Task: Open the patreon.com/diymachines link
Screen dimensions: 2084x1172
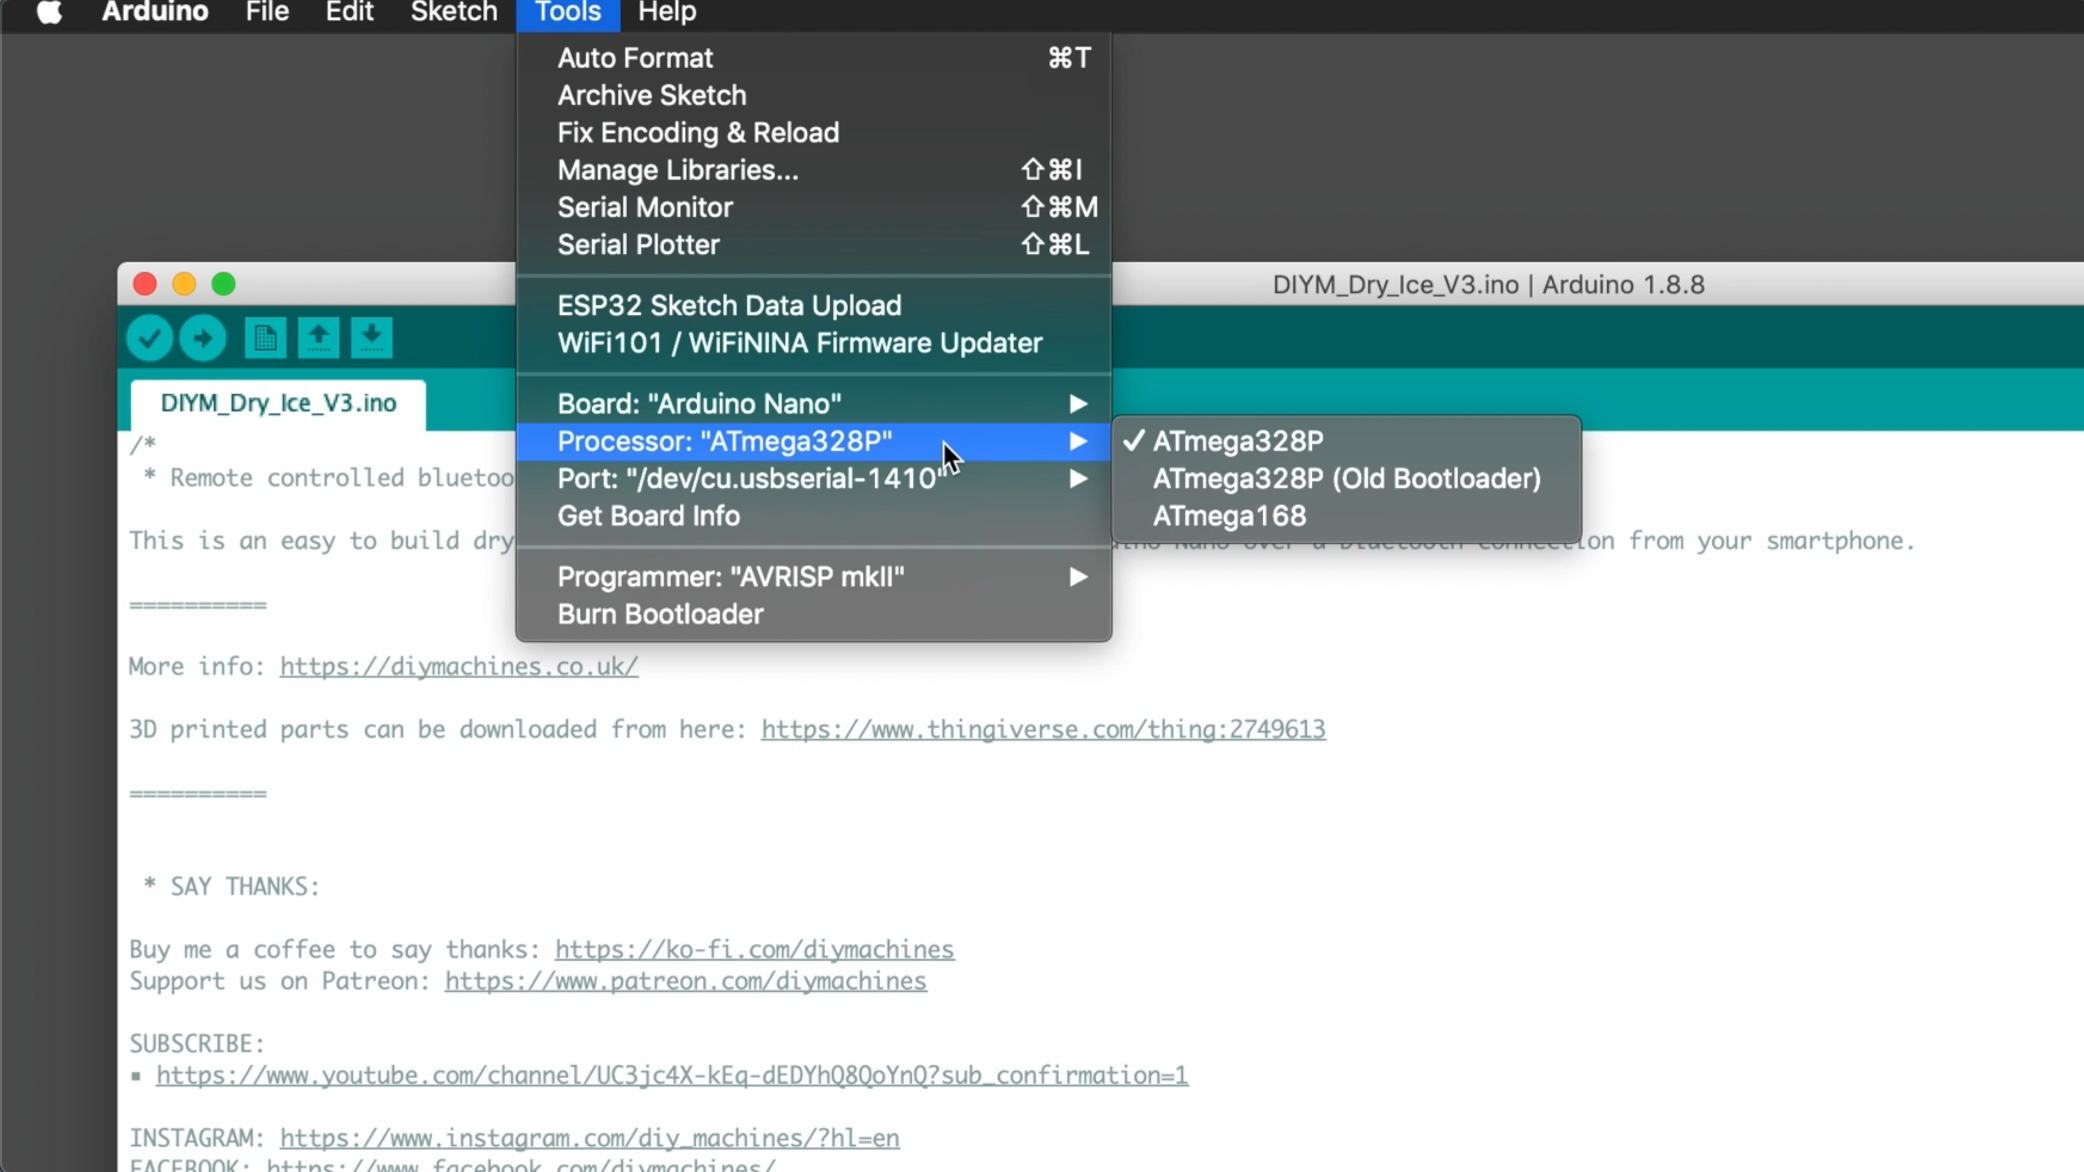Action: coord(686,981)
